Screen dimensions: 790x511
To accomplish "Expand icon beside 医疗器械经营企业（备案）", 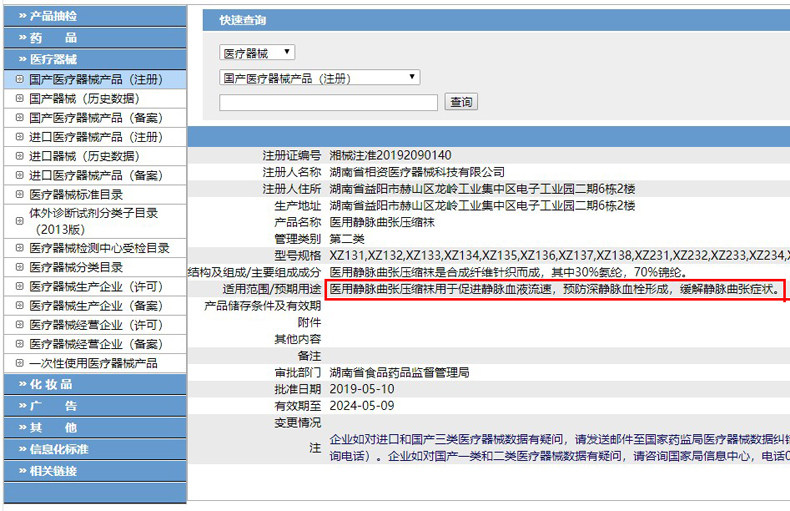I will (20, 343).
